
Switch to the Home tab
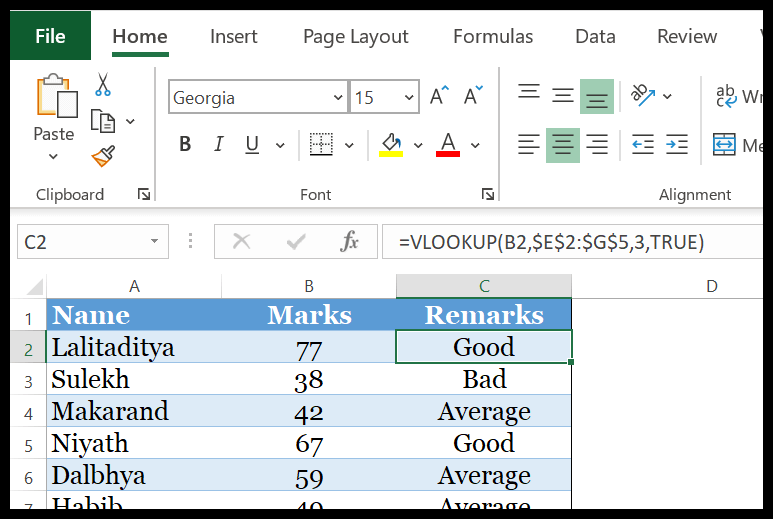click(x=140, y=36)
